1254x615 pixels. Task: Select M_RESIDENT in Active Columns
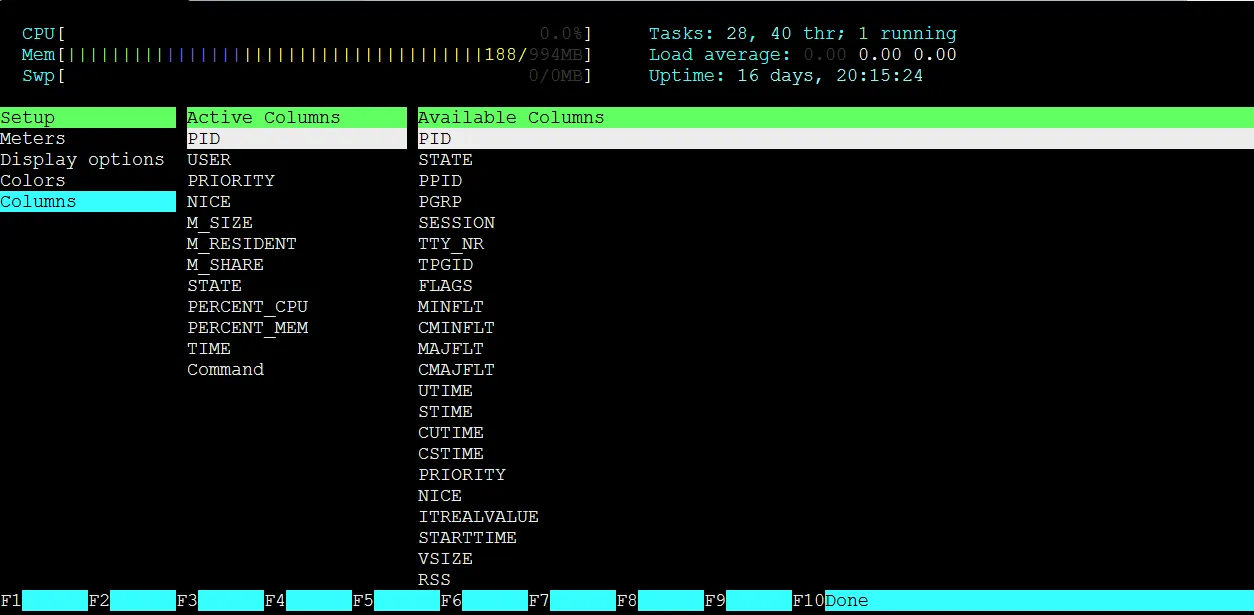(241, 243)
